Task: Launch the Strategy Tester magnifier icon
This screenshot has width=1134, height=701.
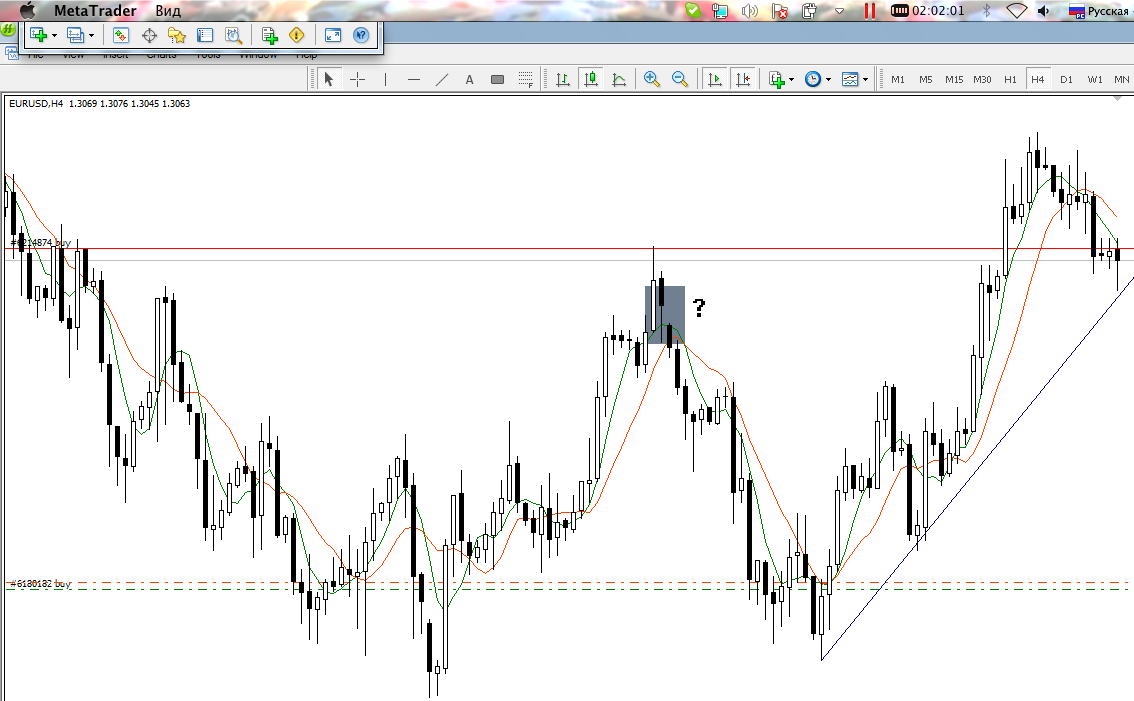Action: coord(233,35)
